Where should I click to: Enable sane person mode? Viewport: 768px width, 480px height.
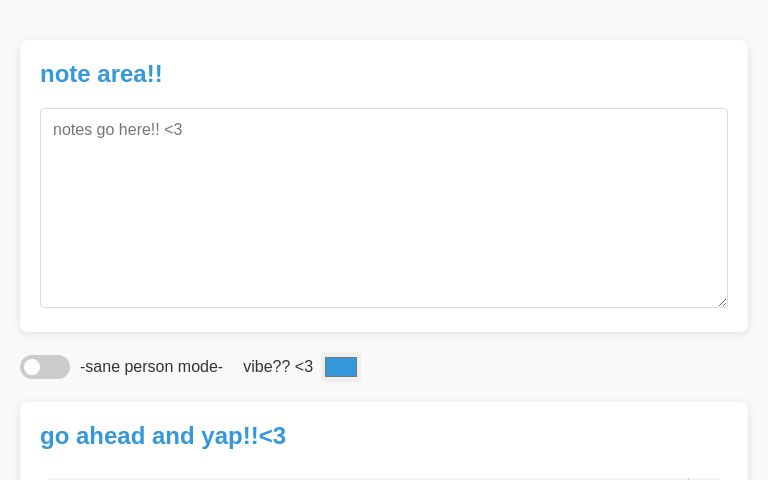click(45, 367)
